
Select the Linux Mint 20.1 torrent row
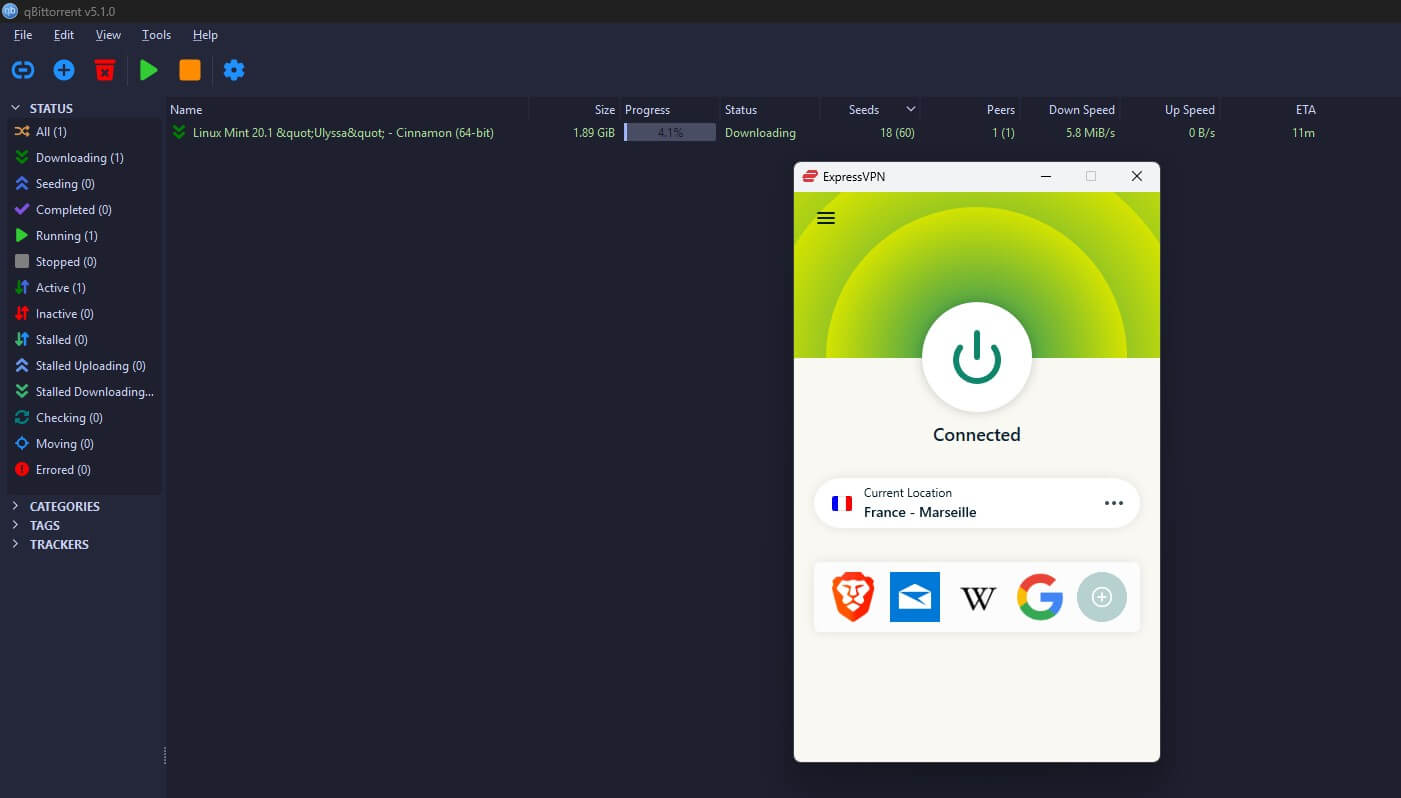[743, 132]
